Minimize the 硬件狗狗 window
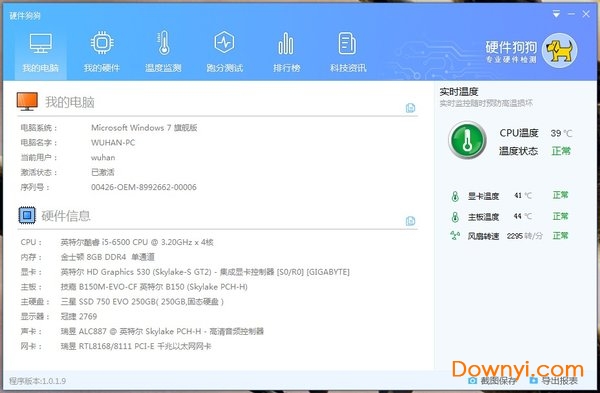Image resolution: width=600 pixels, height=393 pixels. (571, 14)
